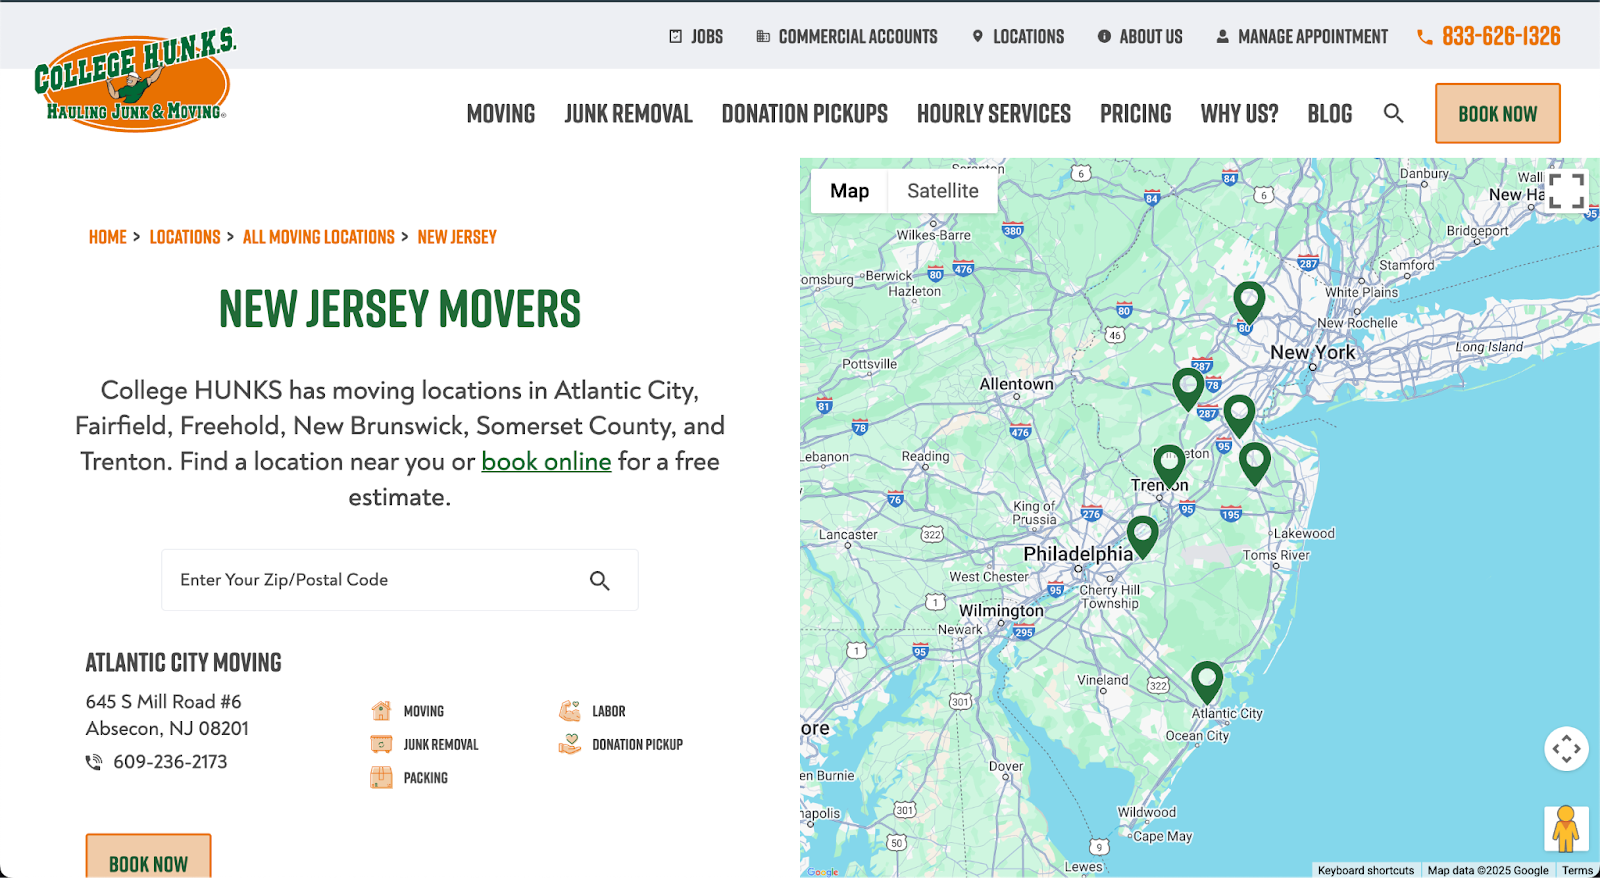Open the Donation Pickups menu
Viewport: 1600px width, 878px height.
click(804, 114)
